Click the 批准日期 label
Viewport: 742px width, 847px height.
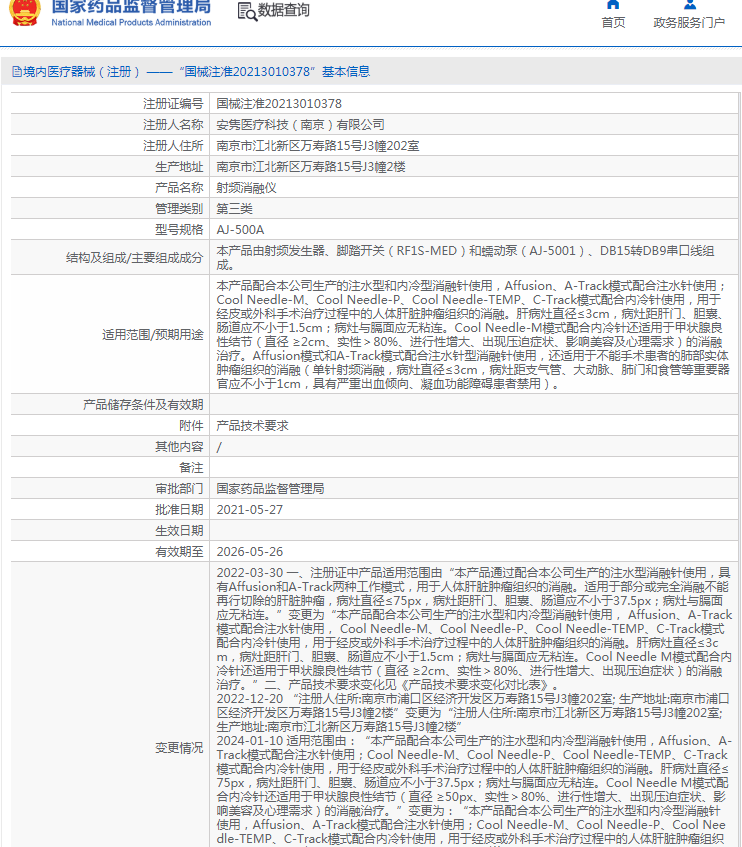click(x=179, y=510)
